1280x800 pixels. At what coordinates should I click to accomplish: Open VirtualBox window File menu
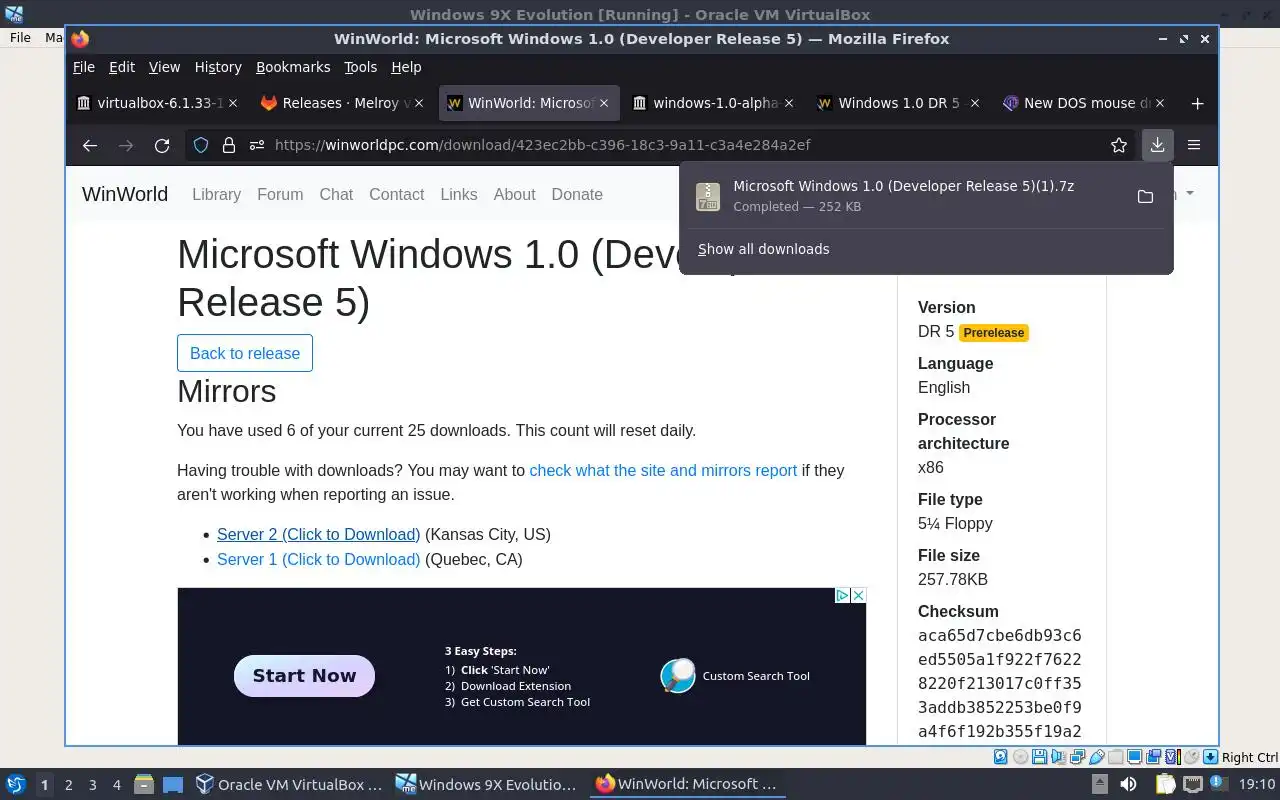coord(20,37)
